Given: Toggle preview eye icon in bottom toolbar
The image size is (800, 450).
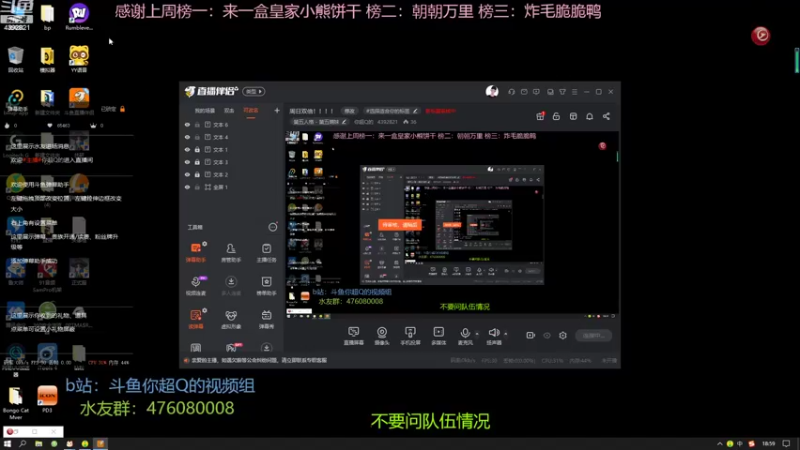Looking at the screenshot, I should [547, 335].
